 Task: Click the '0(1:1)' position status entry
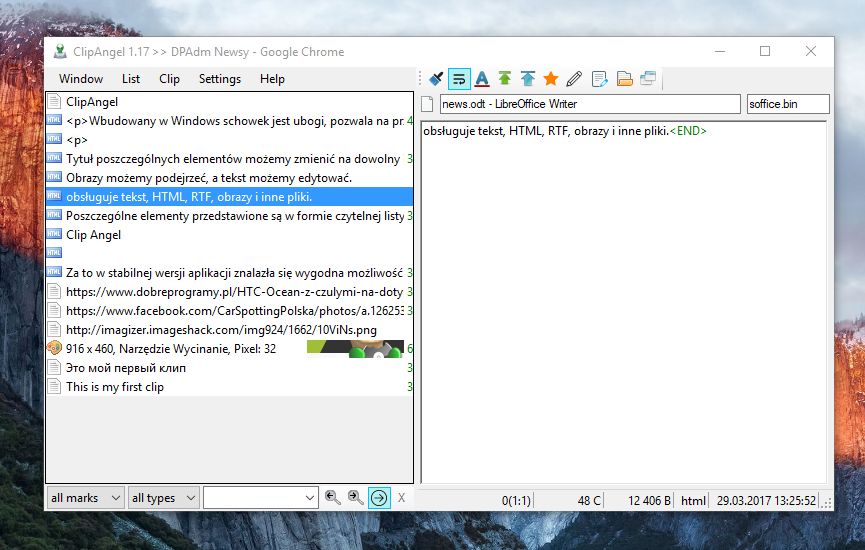pos(516,500)
